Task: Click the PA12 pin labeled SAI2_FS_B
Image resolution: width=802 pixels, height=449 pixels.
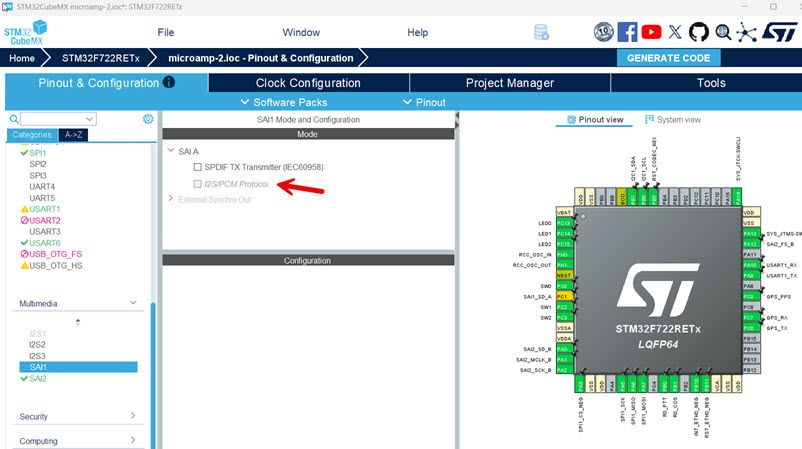Action: (751, 244)
